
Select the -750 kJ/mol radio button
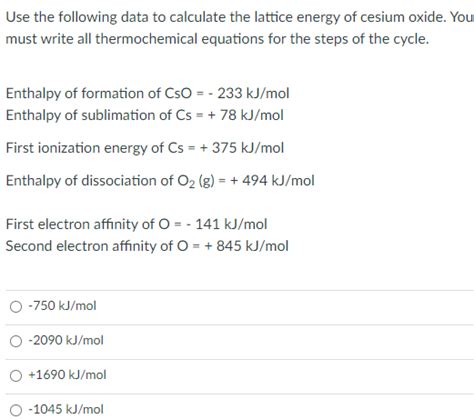point(16,307)
